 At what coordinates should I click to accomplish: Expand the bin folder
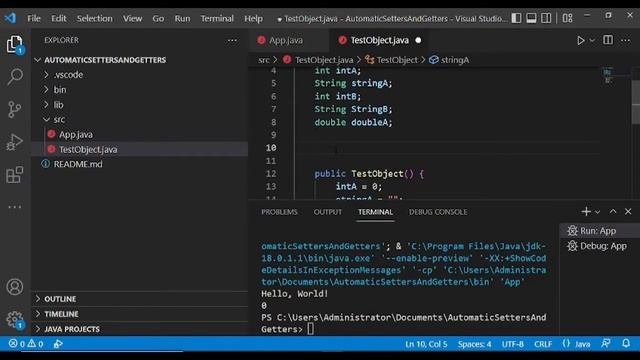point(140,90)
